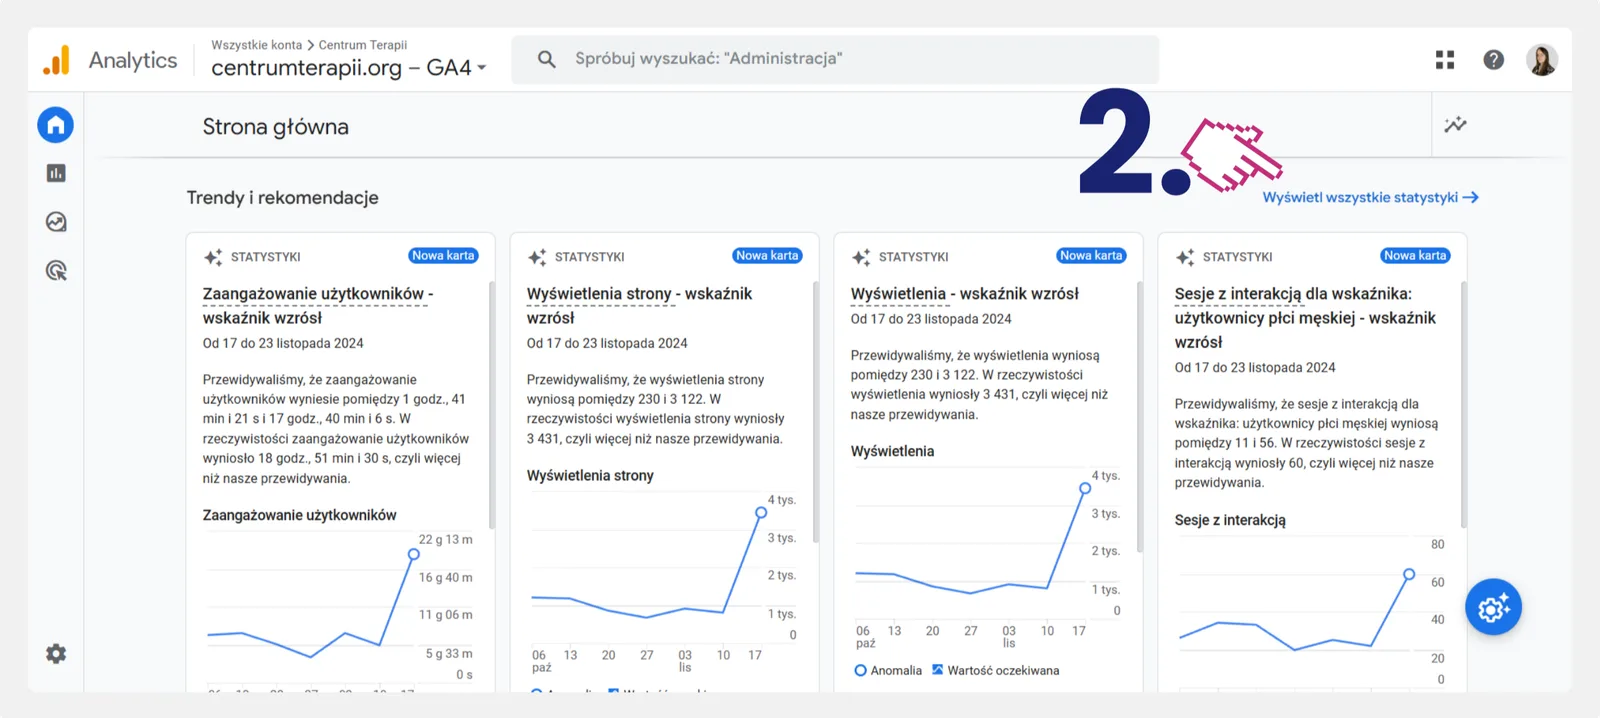The image size is (1600, 718).
Task: Click the "Strona główna" page heading
Action: click(x=276, y=127)
